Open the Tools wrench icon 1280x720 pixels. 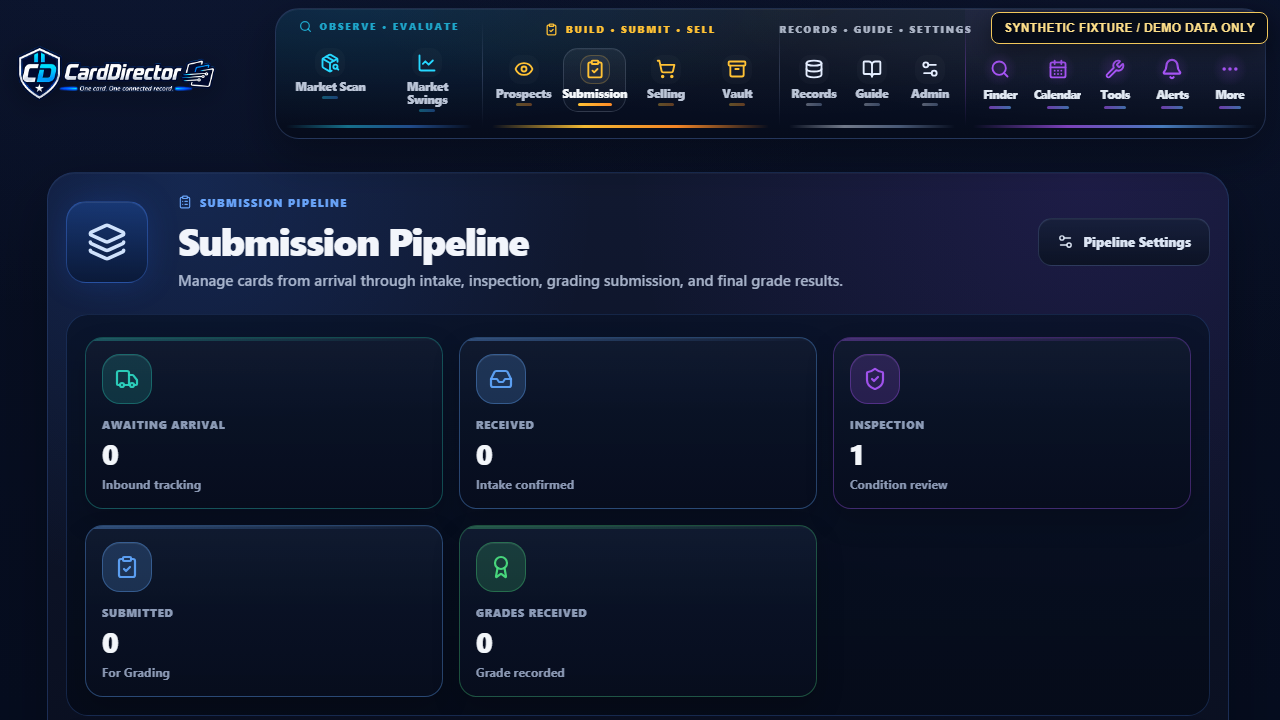1115,69
